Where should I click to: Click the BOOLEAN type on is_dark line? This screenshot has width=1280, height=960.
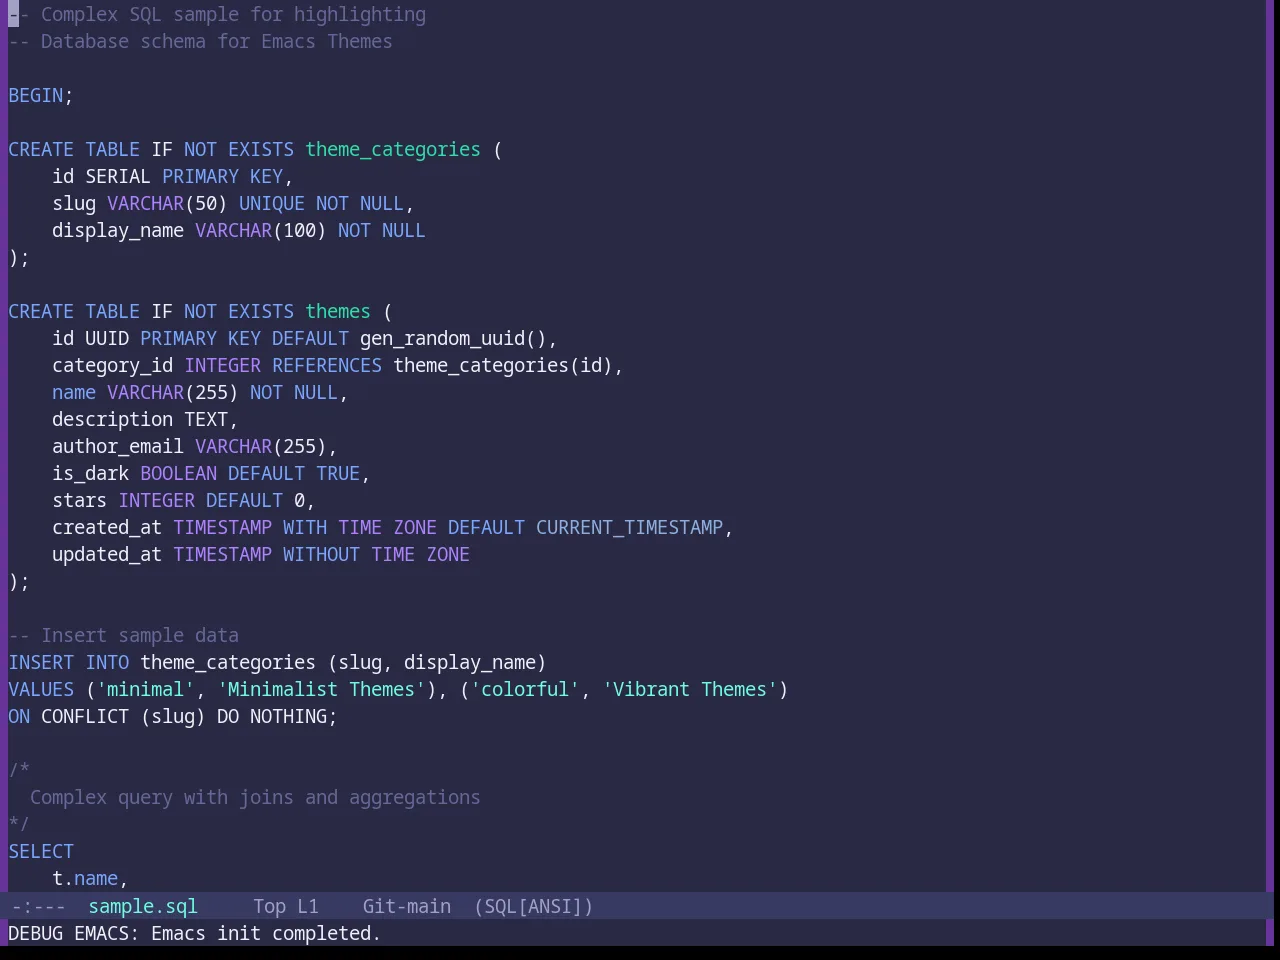click(178, 473)
